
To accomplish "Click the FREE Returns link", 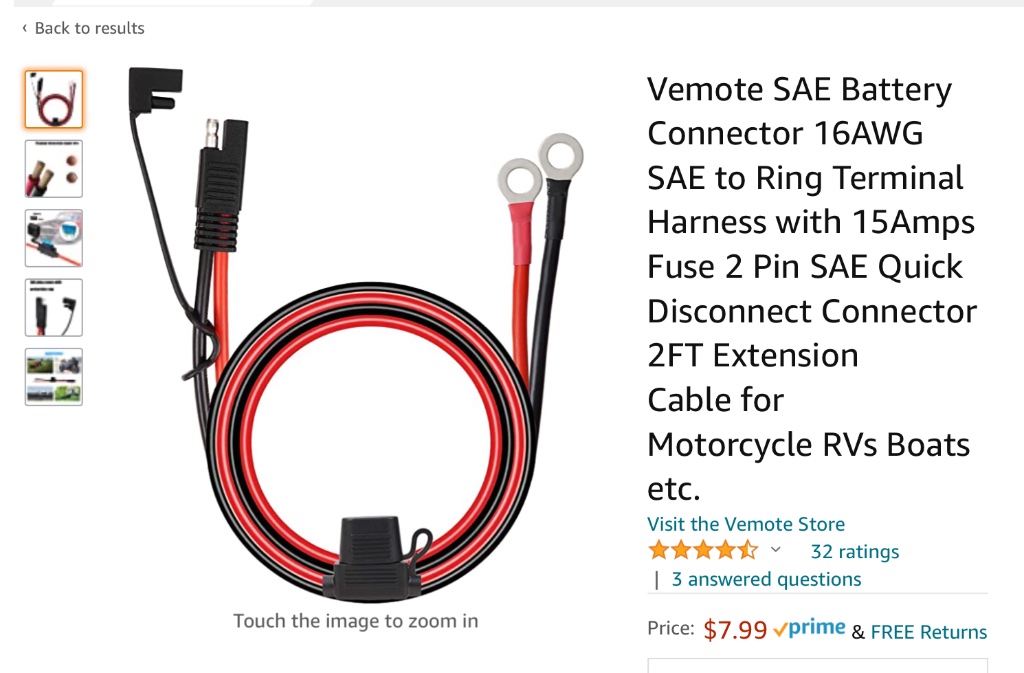I will [x=928, y=632].
